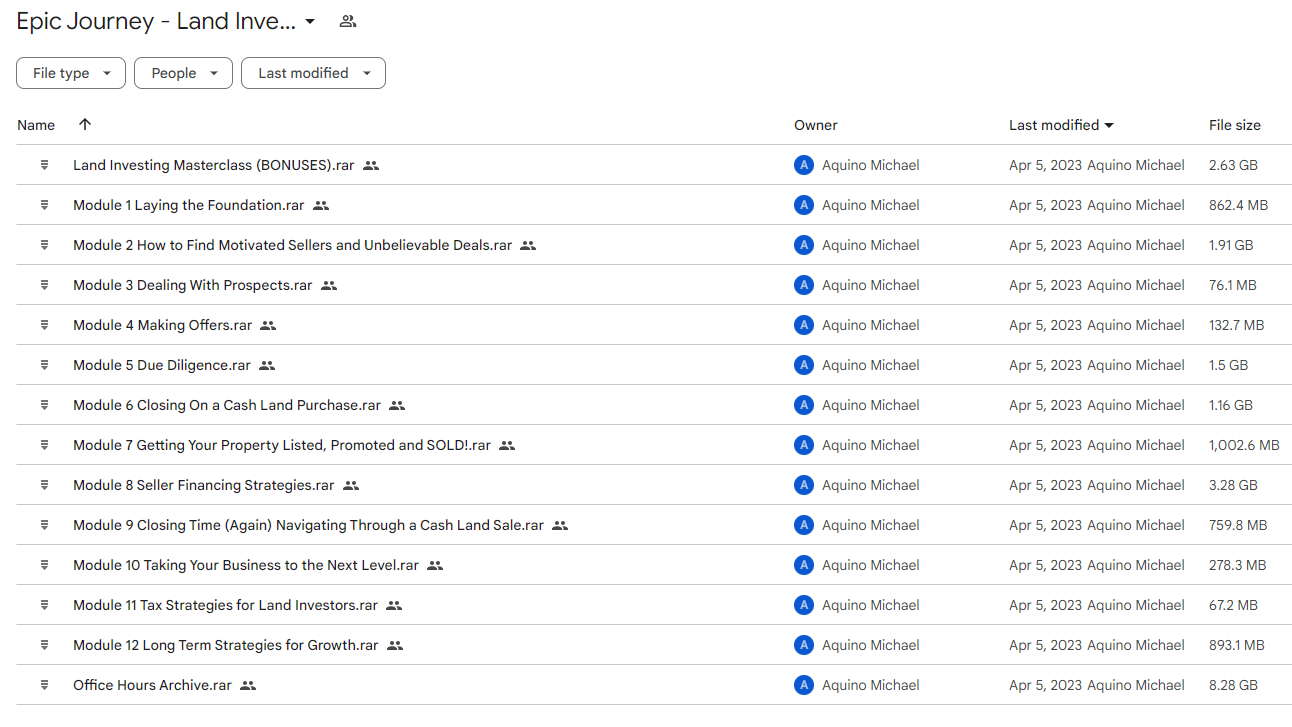
Task: Open the File type filter
Action: [71, 73]
